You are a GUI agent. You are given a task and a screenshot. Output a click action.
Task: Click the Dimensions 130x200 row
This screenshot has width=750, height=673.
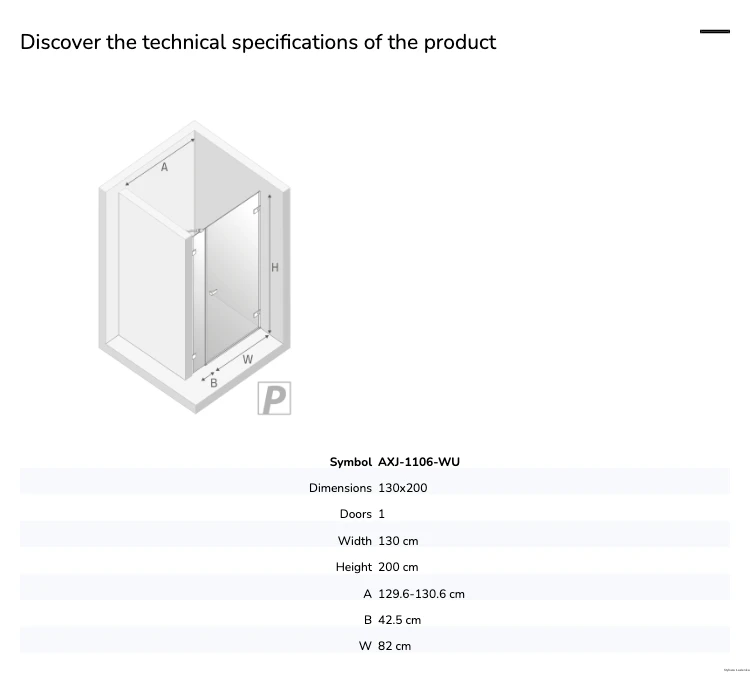375,488
